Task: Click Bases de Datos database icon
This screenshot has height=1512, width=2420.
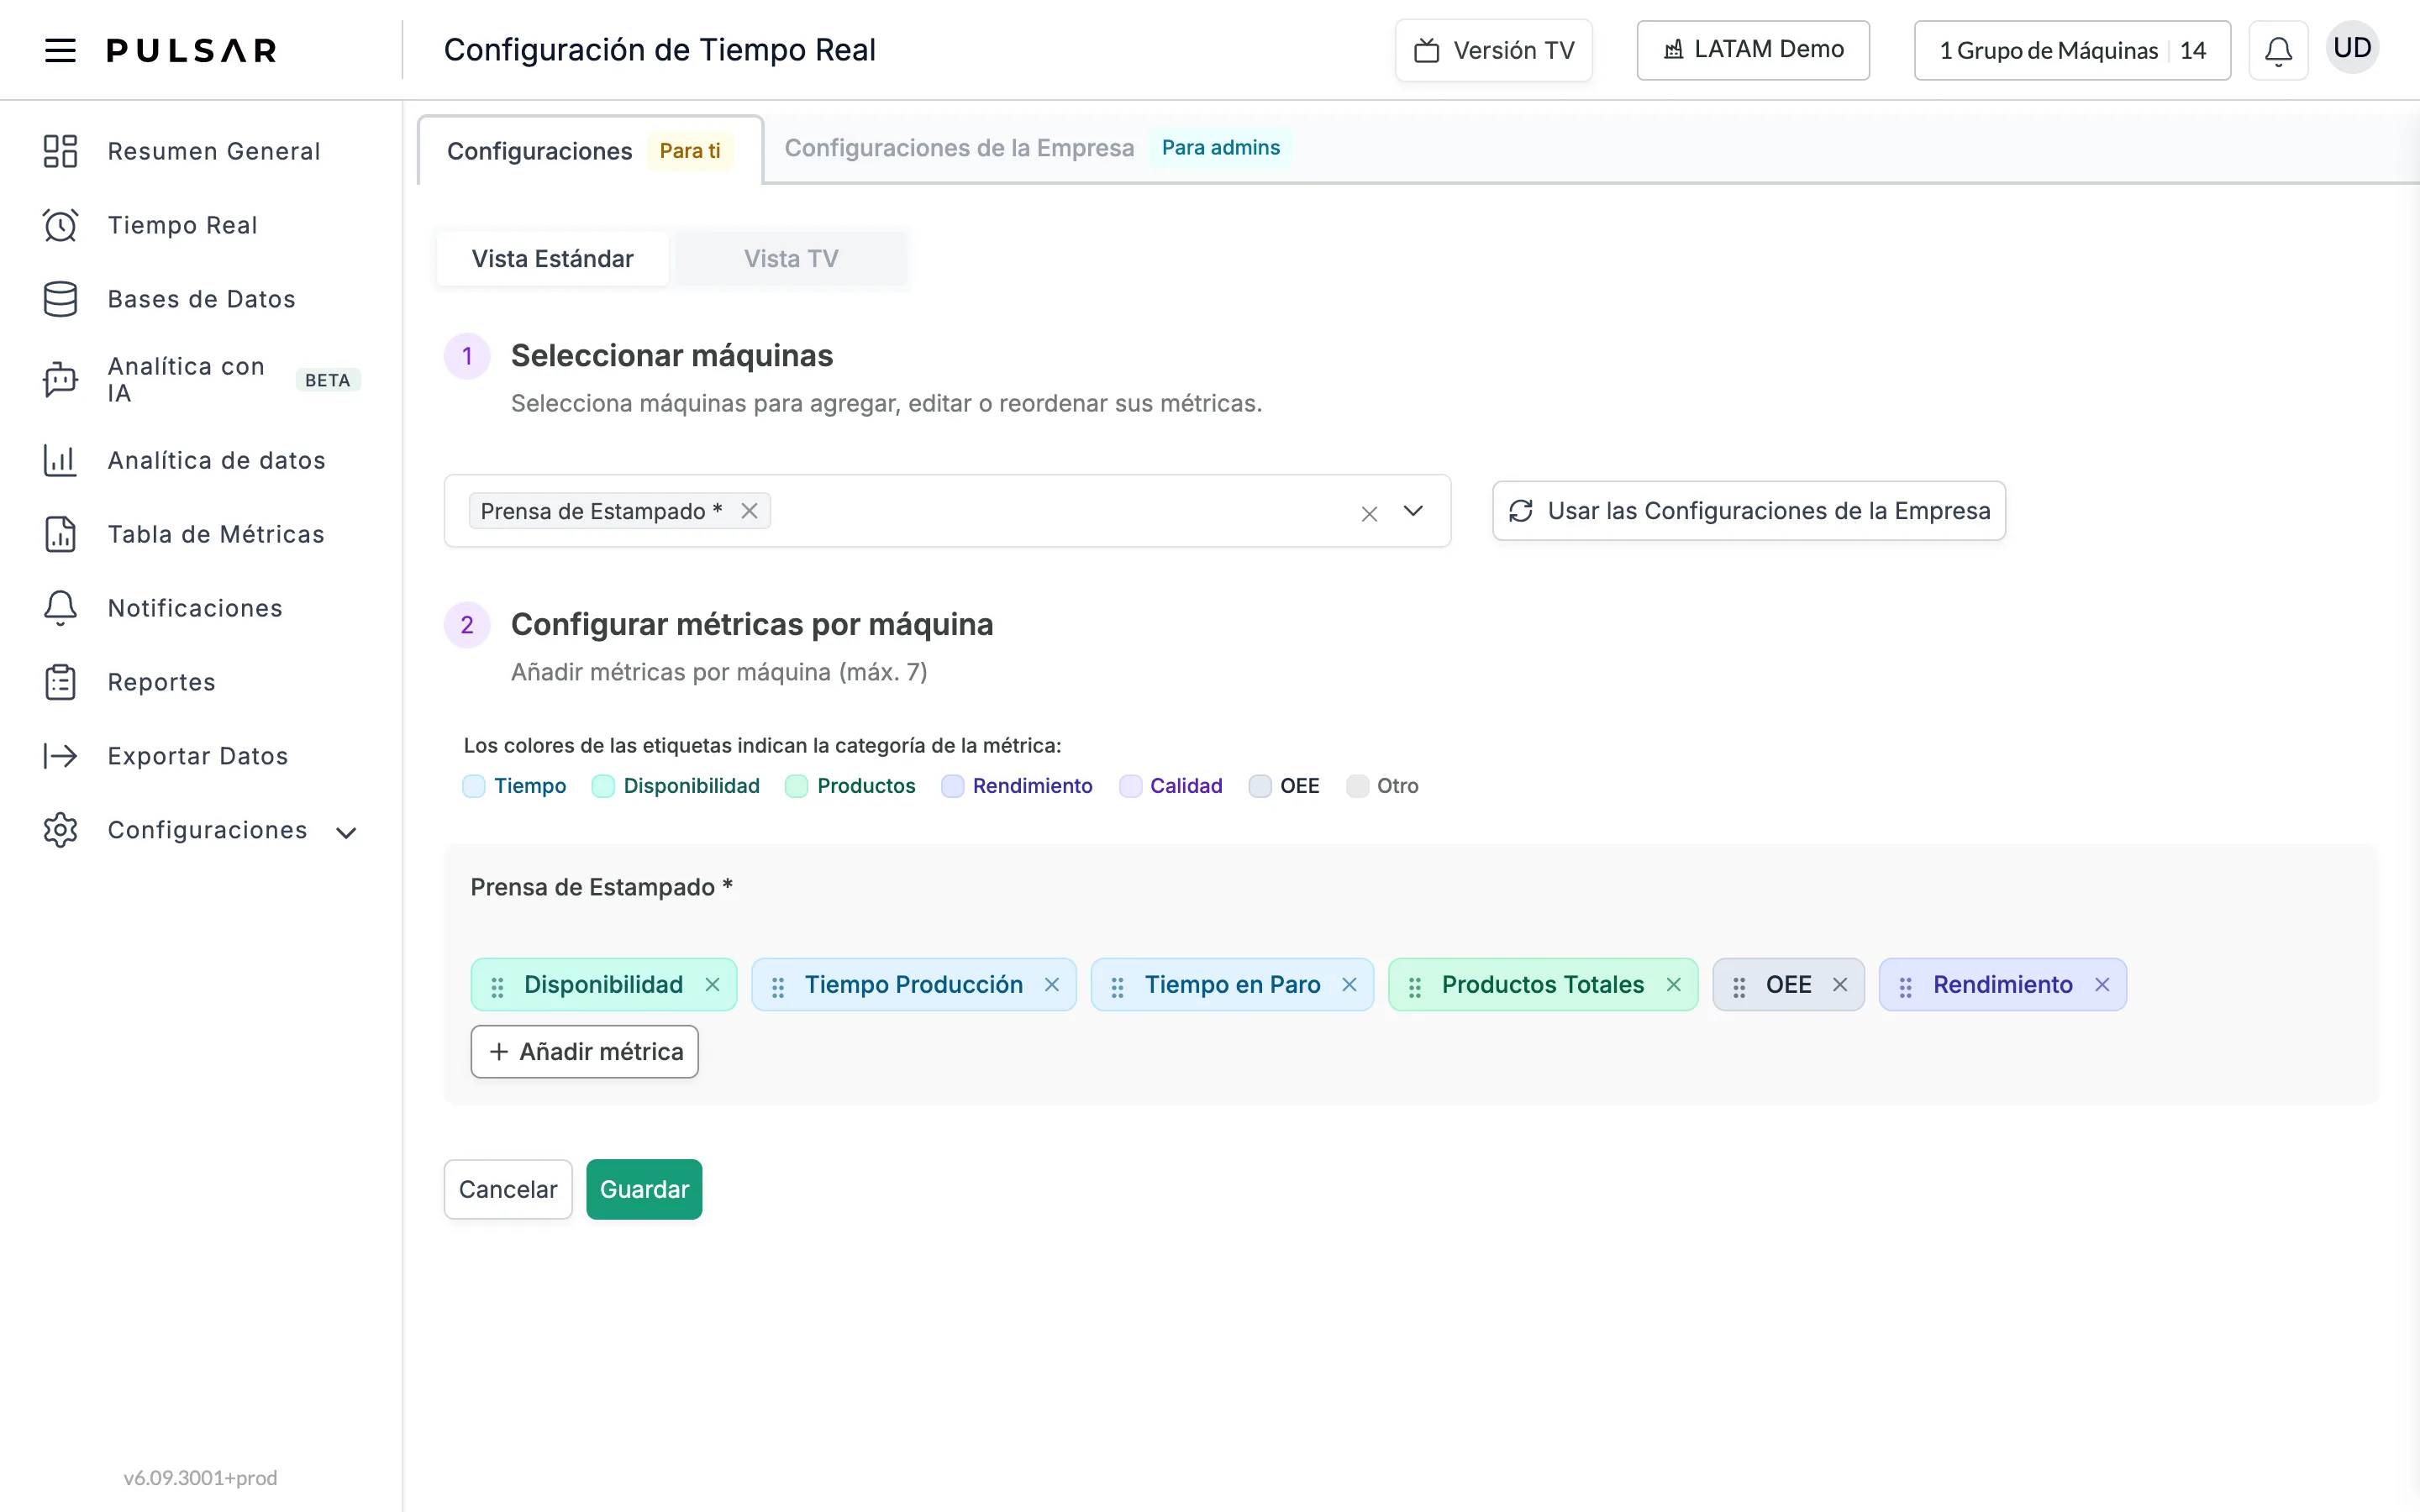Action: pos(60,299)
